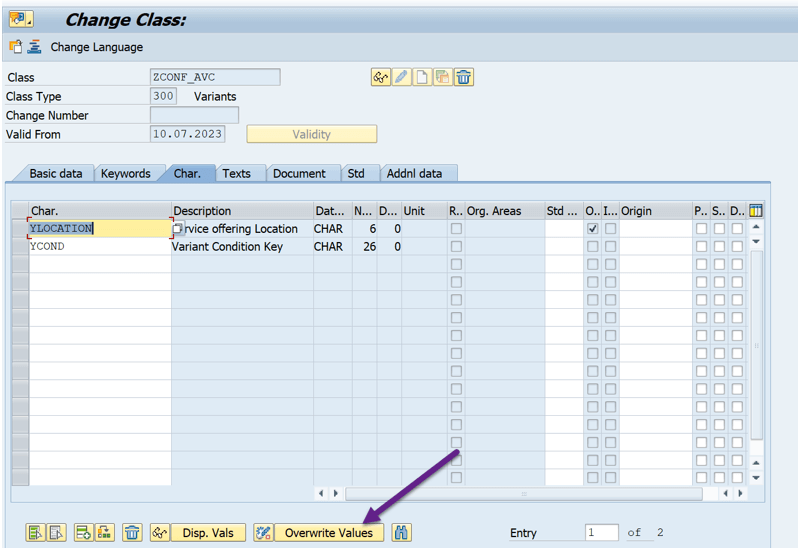Click the clipboard icon on the application toolbar
This screenshot has height=548, width=801.
16,47
